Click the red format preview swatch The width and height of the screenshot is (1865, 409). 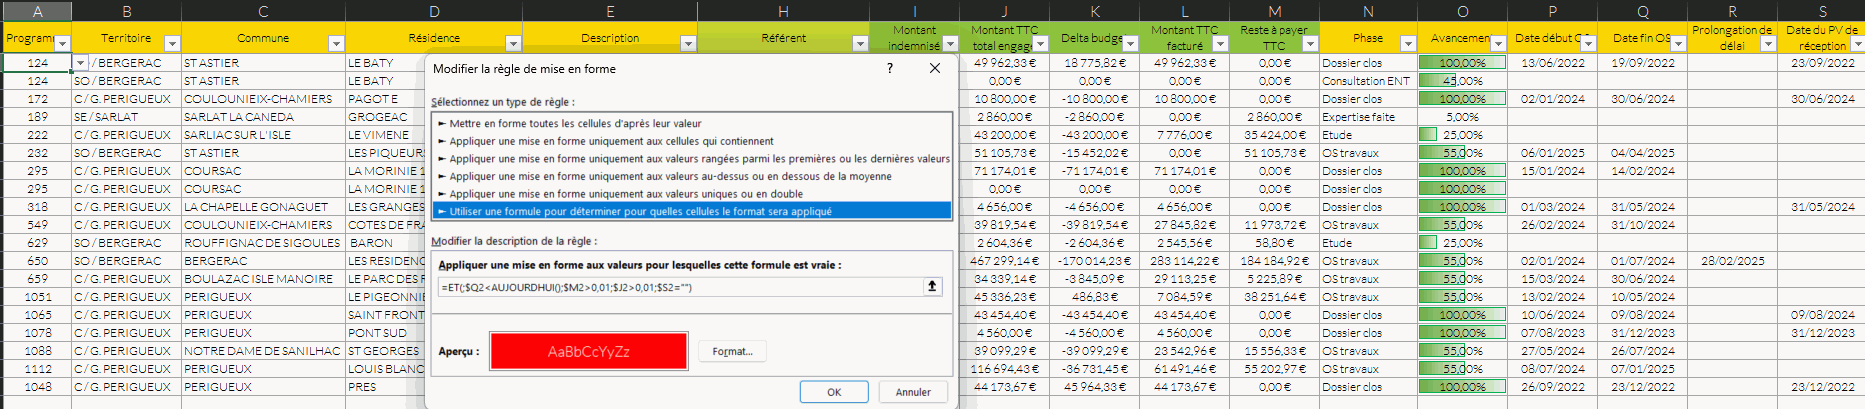pyautogui.click(x=588, y=351)
